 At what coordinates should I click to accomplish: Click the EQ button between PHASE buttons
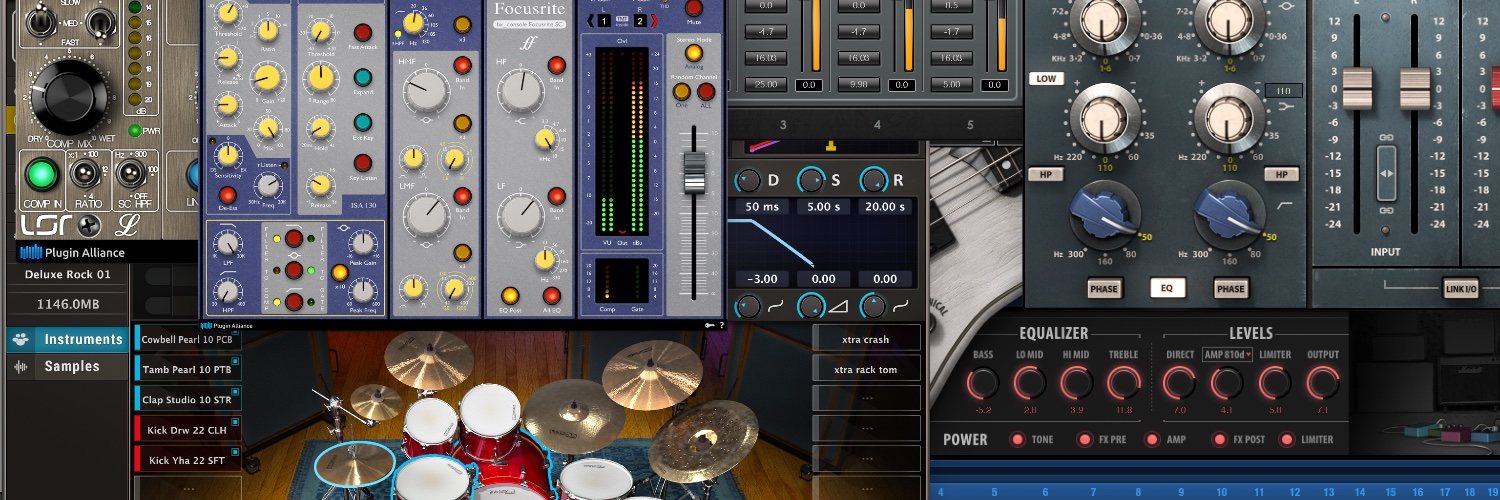pyautogui.click(x=1166, y=289)
